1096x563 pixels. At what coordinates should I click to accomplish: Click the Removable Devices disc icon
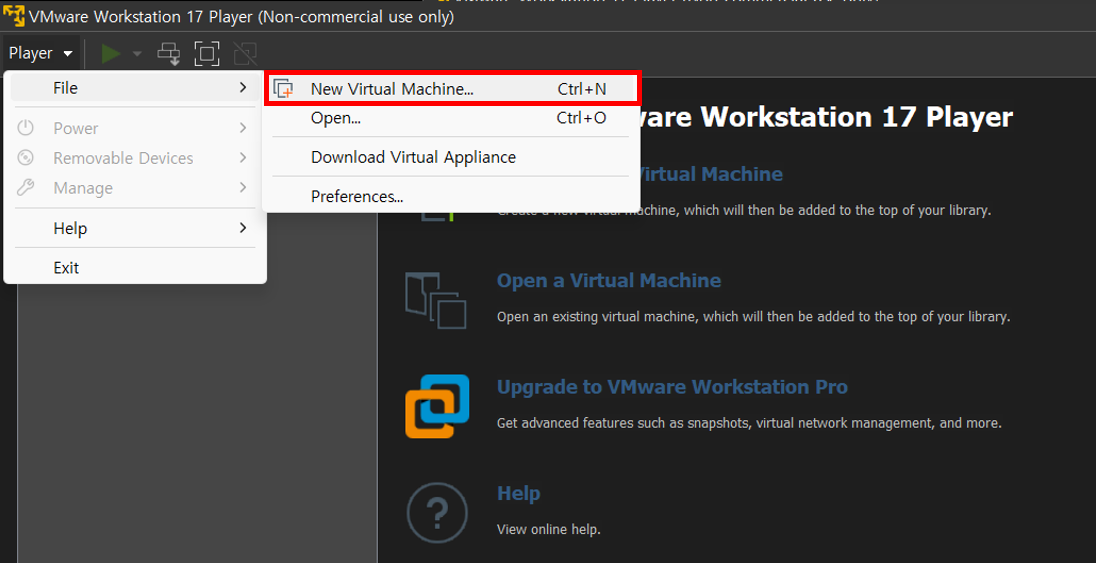tap(26, 158)
